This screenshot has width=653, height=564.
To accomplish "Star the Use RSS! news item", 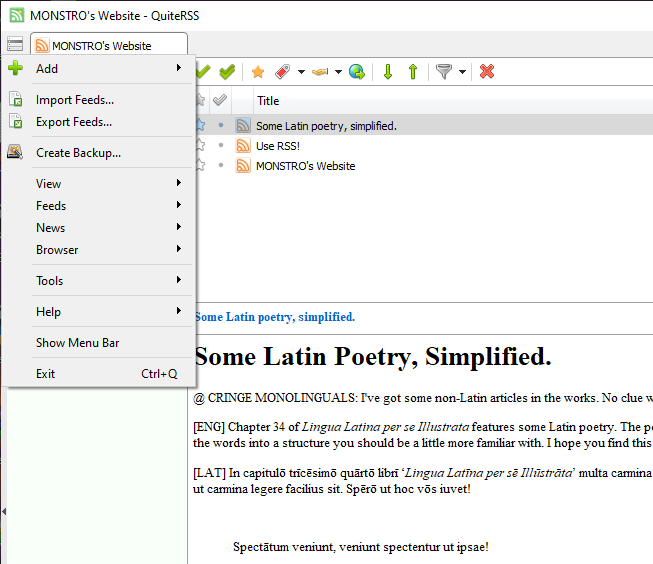I will click(x=200, y=145).
